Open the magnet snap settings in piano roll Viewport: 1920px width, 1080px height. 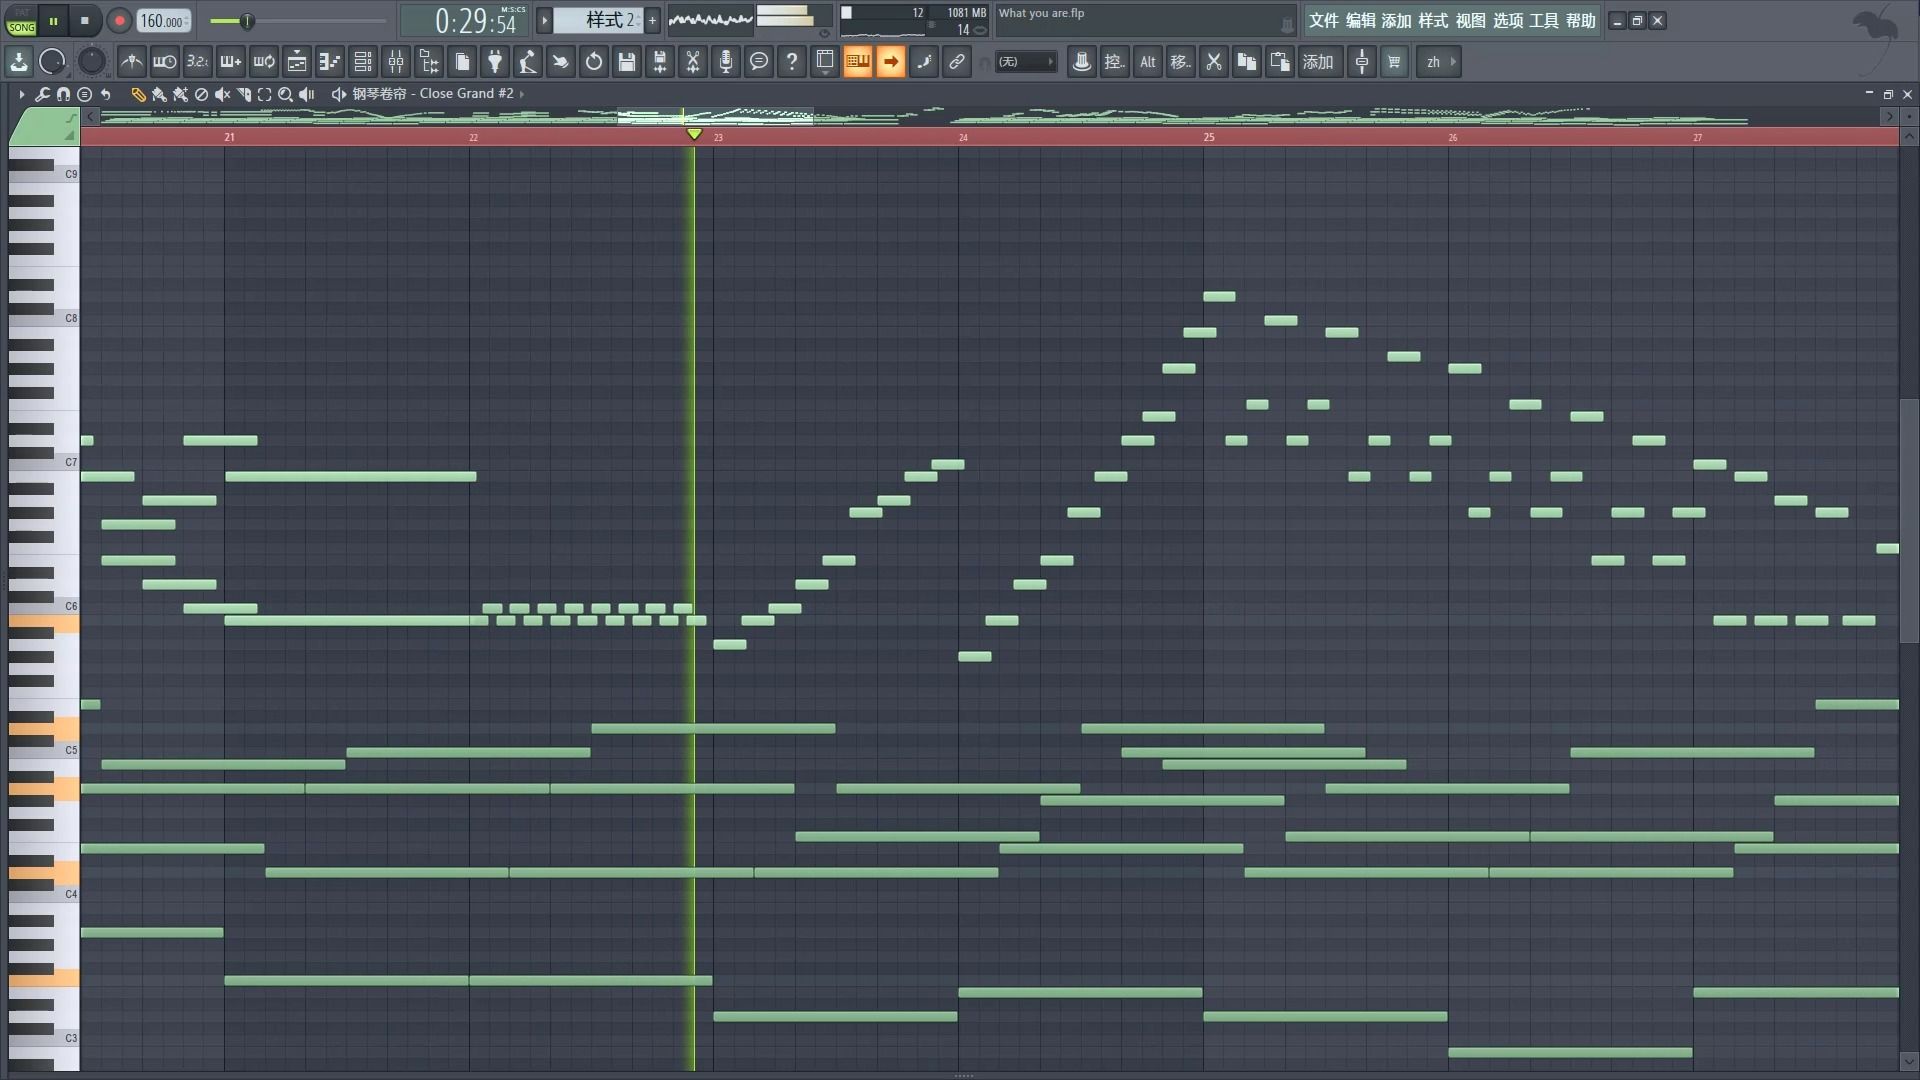click(x=63, y=94)
